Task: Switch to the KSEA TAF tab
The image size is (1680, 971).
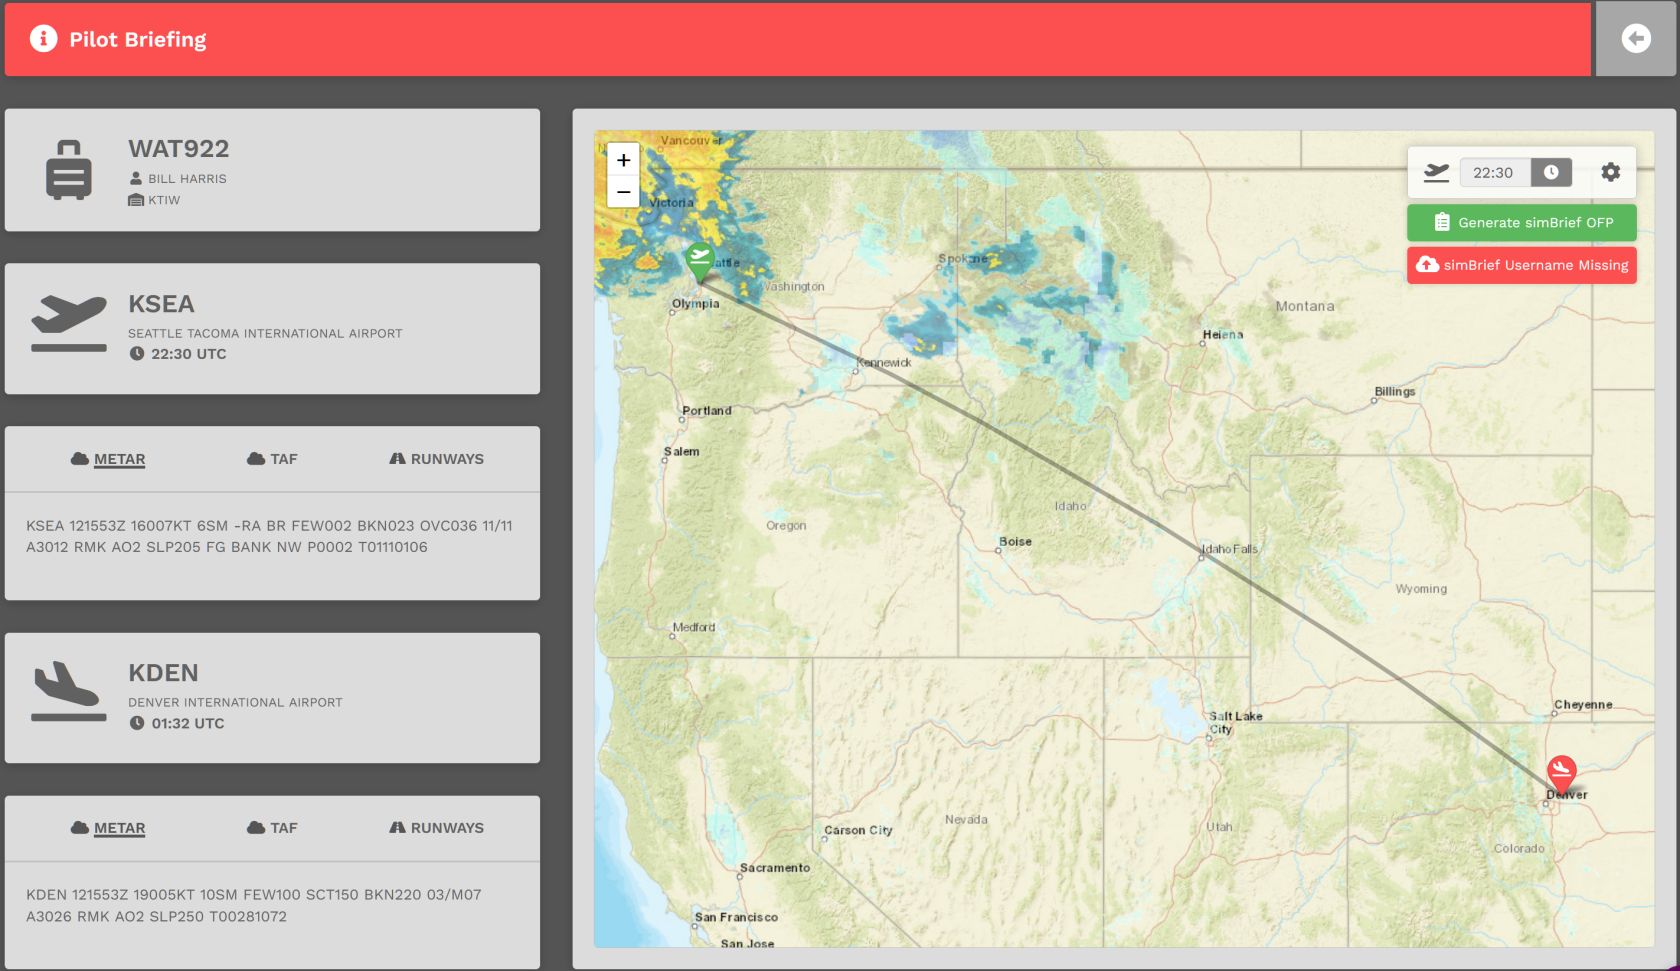Action: coord(272,459)
